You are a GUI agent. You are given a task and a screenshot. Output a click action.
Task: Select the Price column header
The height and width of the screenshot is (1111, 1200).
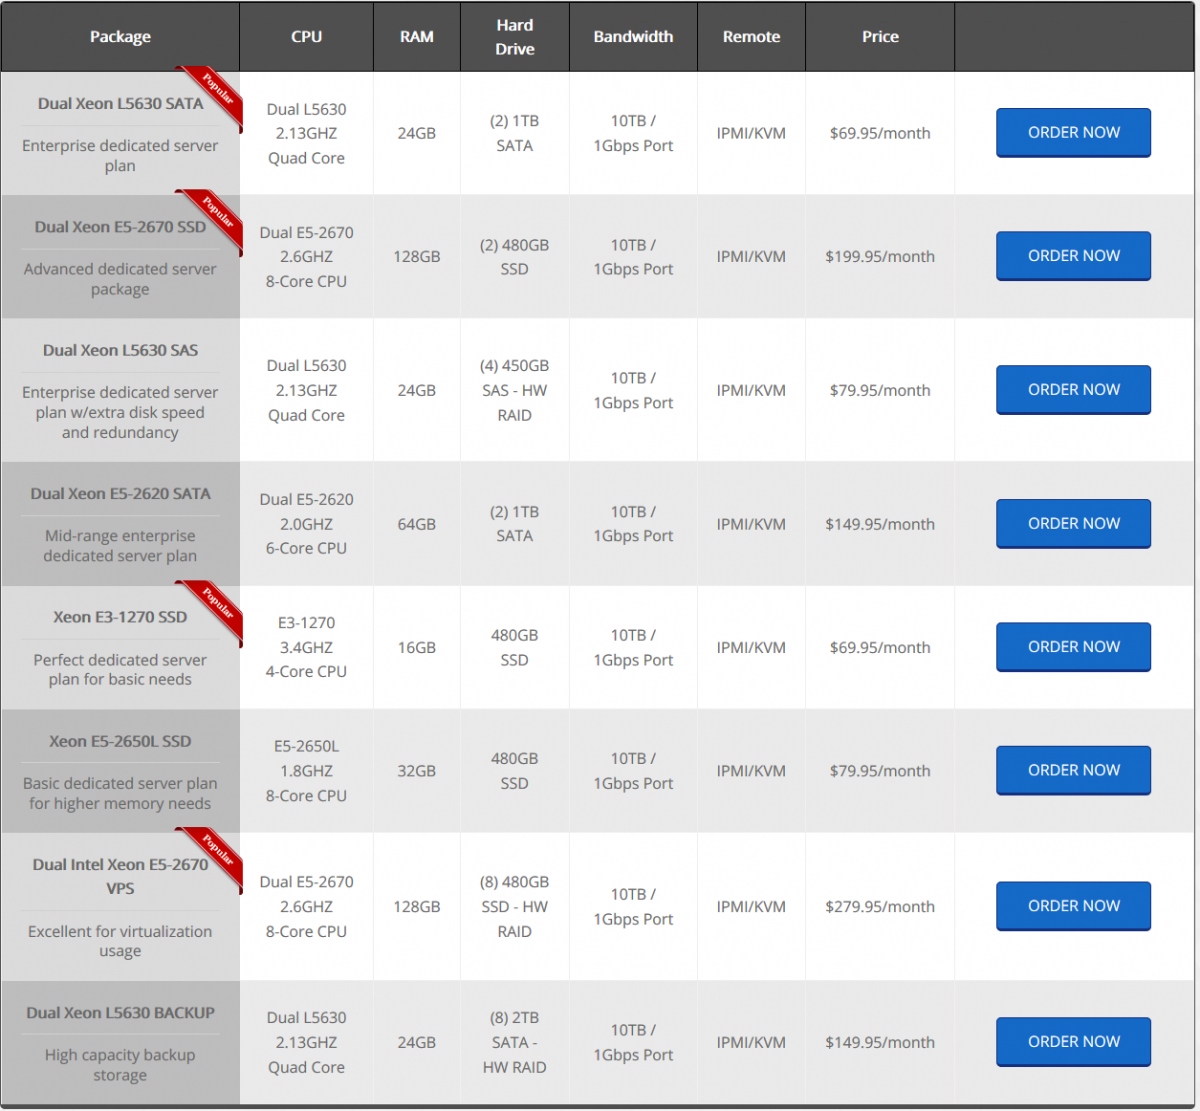(880, 37)
